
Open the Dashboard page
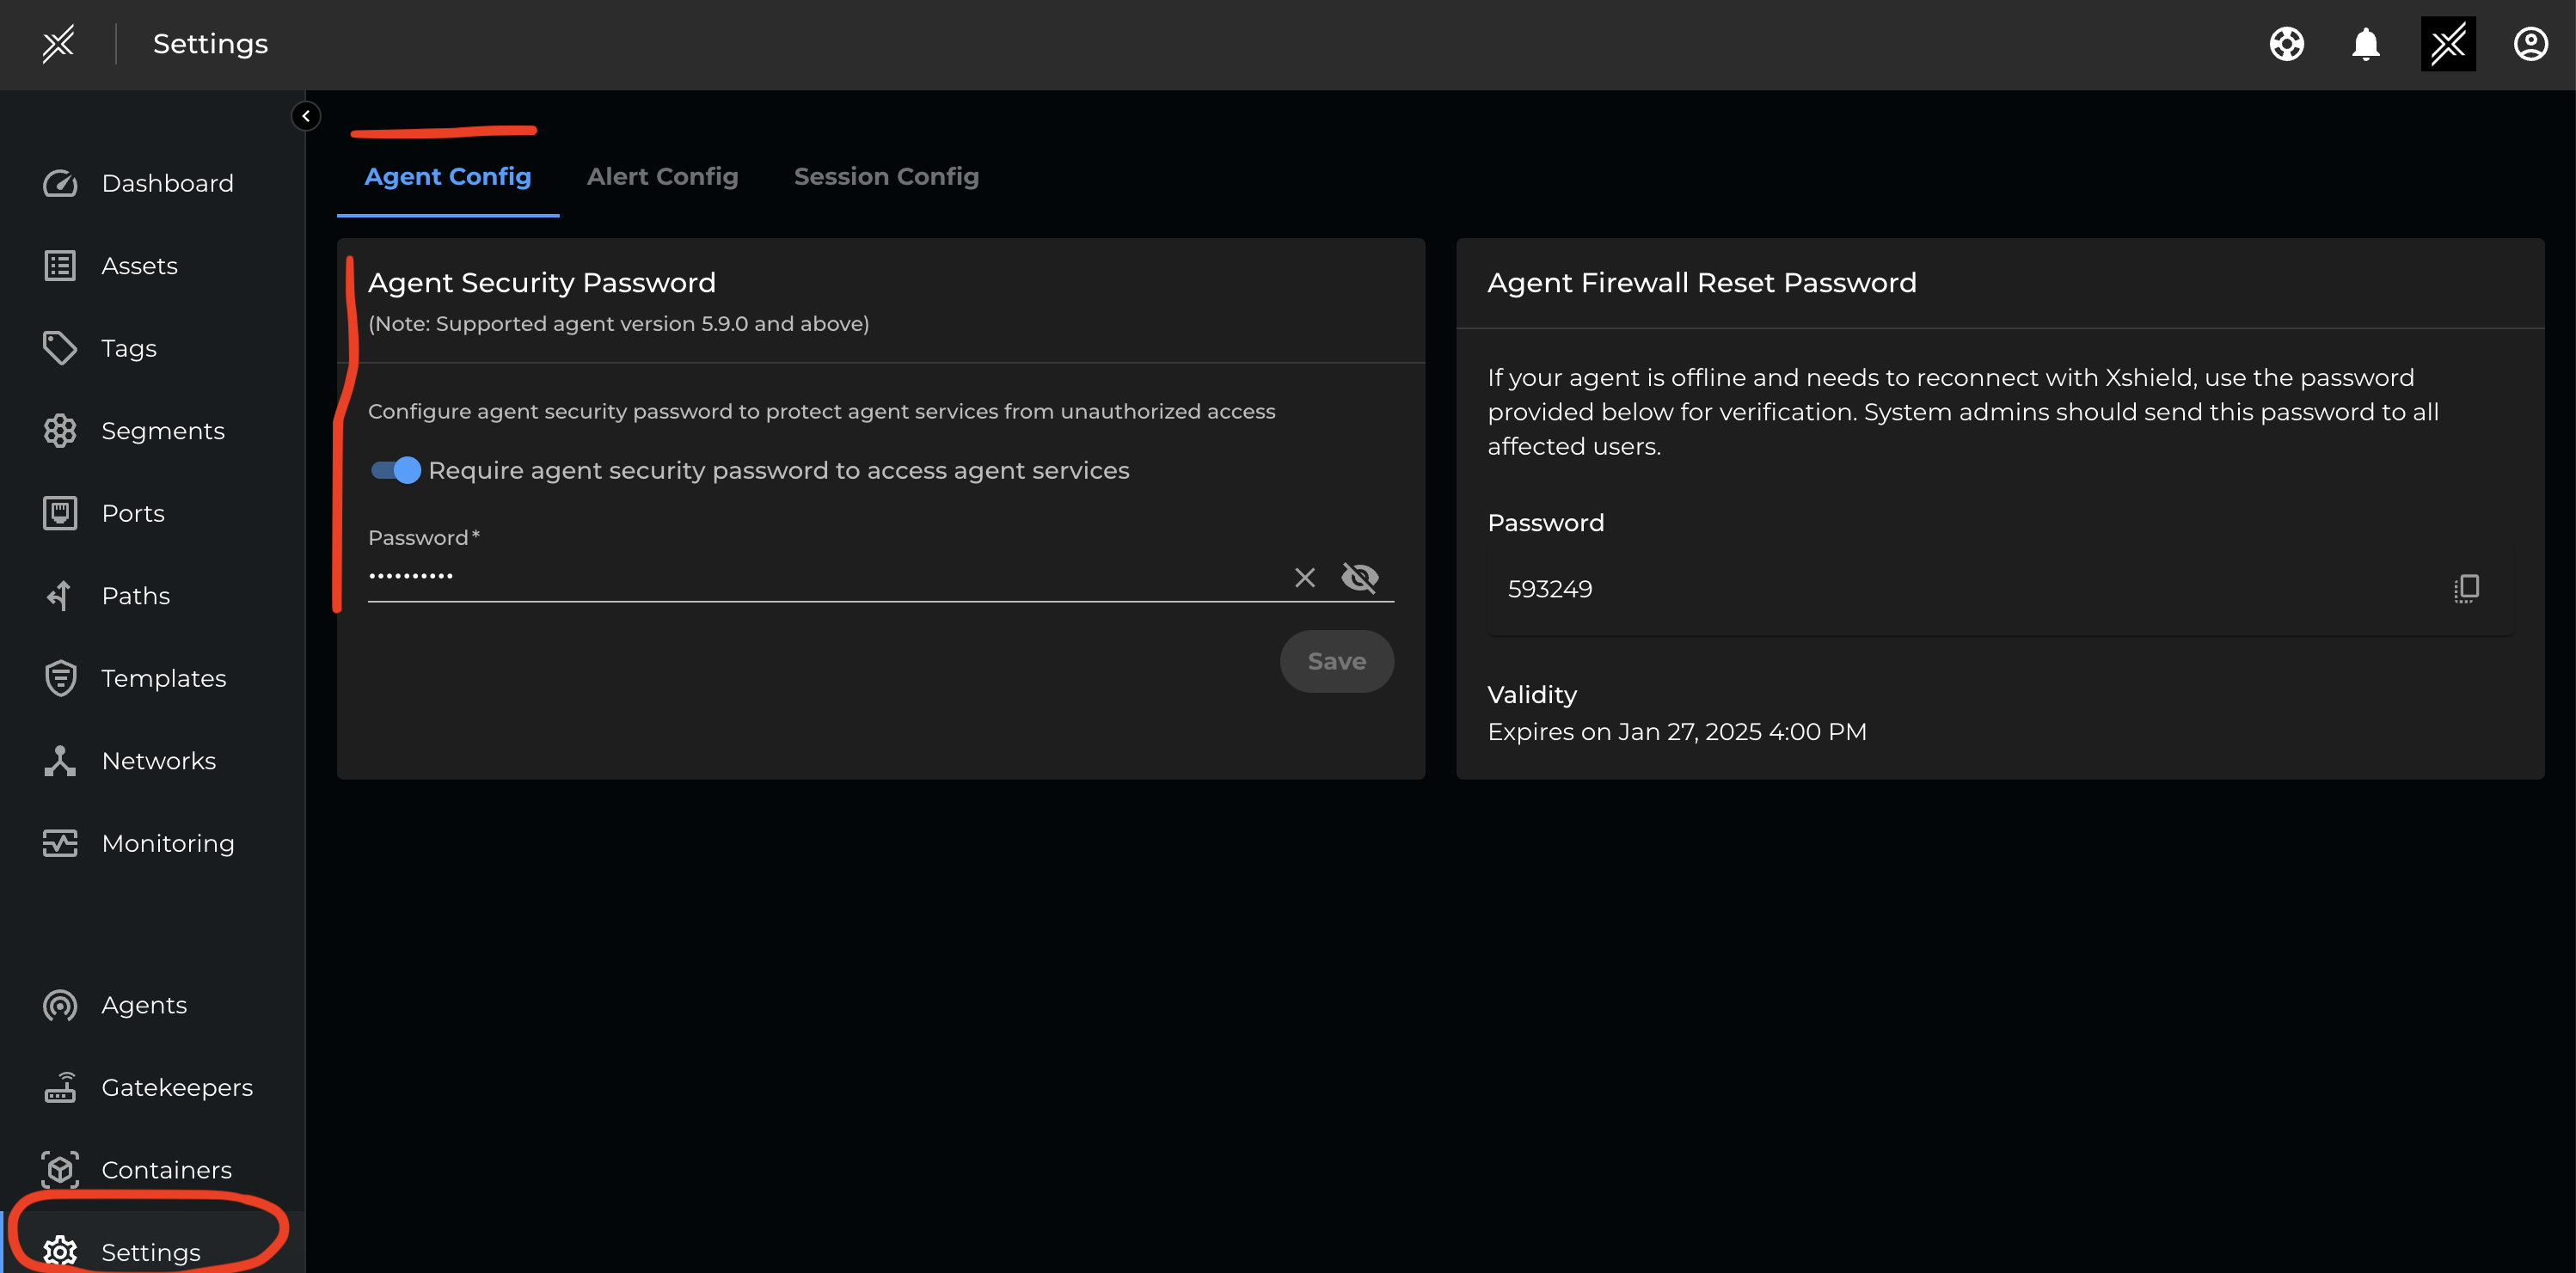[167, 183]
